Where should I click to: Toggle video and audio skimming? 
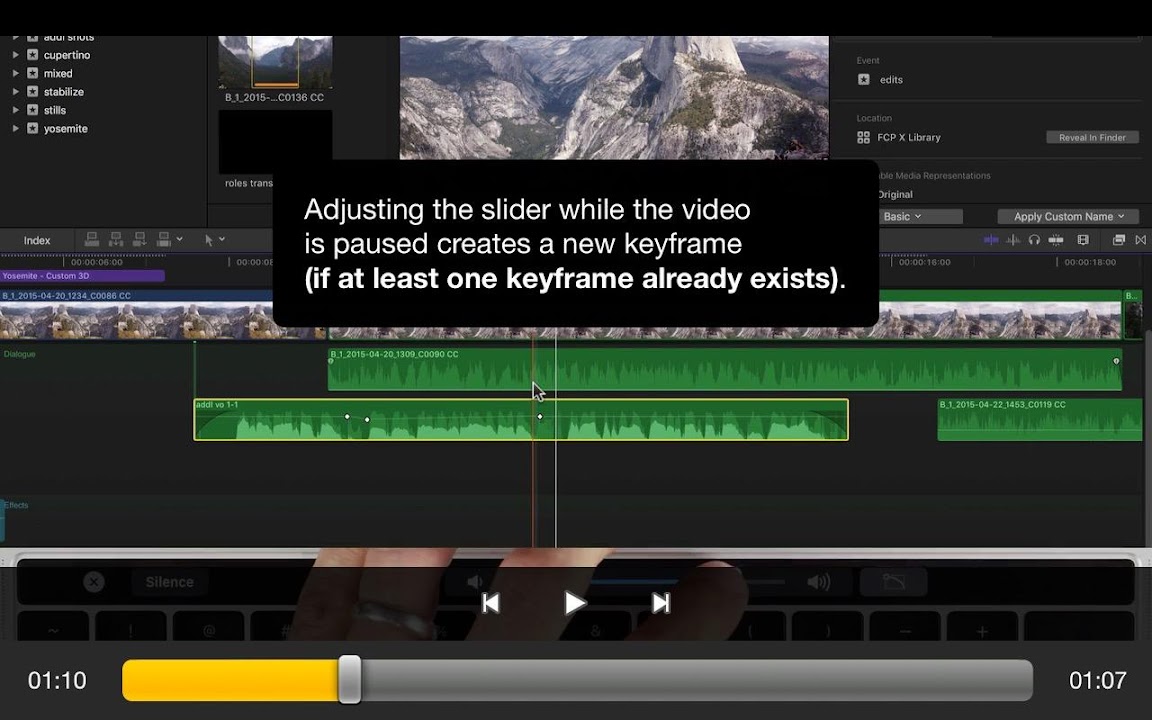(x=991, y=240)
